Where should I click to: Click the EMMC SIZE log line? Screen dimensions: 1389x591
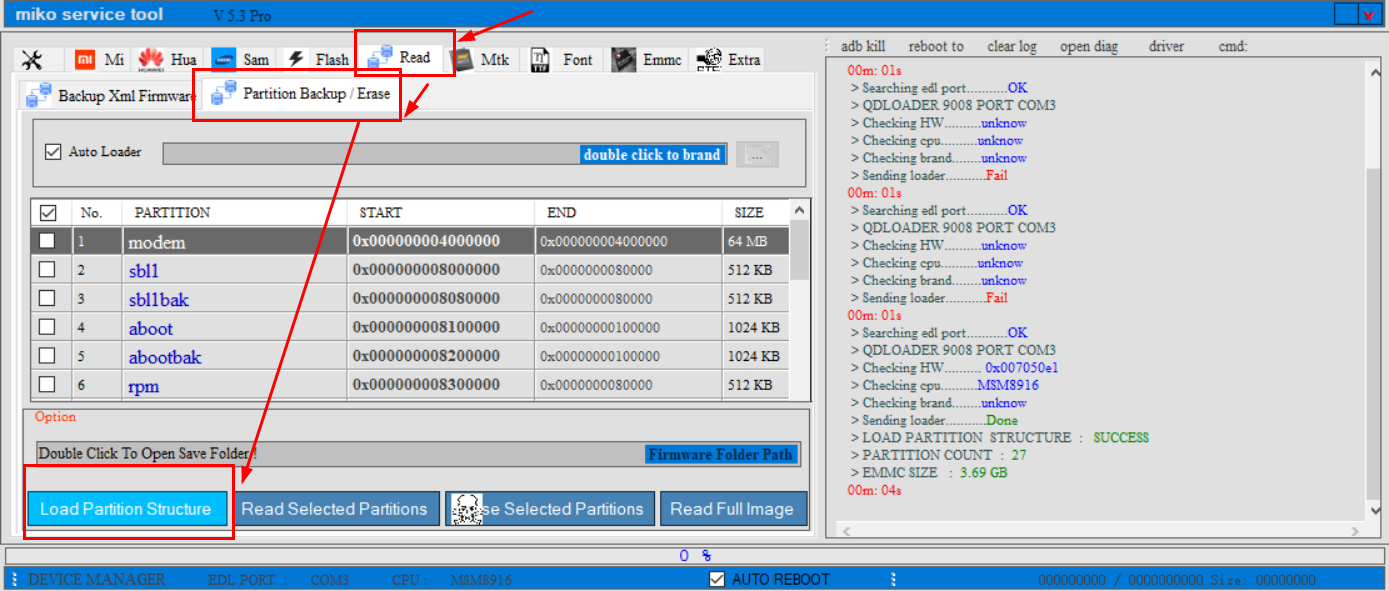pos(928,473)
